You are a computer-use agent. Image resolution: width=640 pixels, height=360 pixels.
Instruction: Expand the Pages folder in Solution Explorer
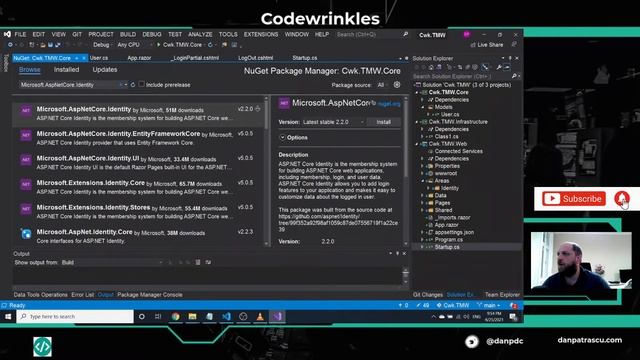coord(423,203)
